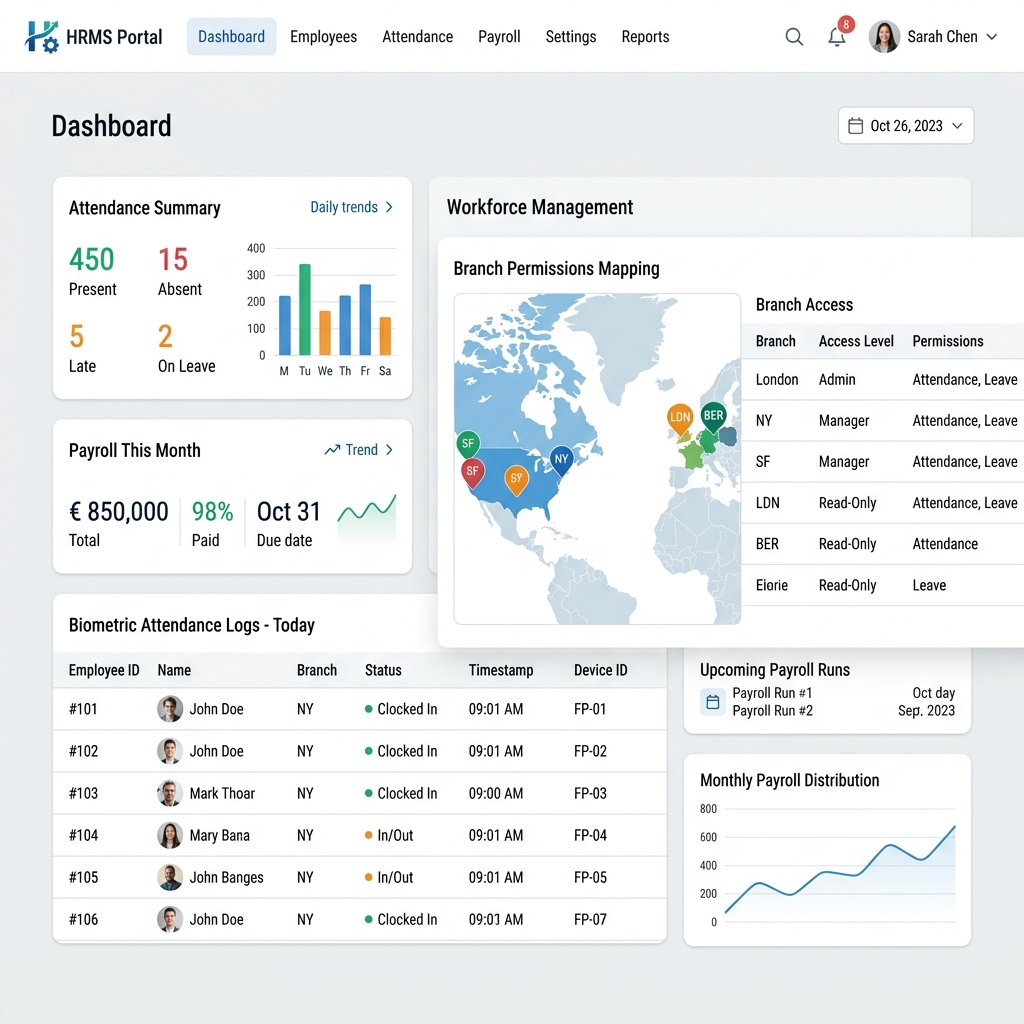Click Mary Bana's avatar photo

coord(170,835)
